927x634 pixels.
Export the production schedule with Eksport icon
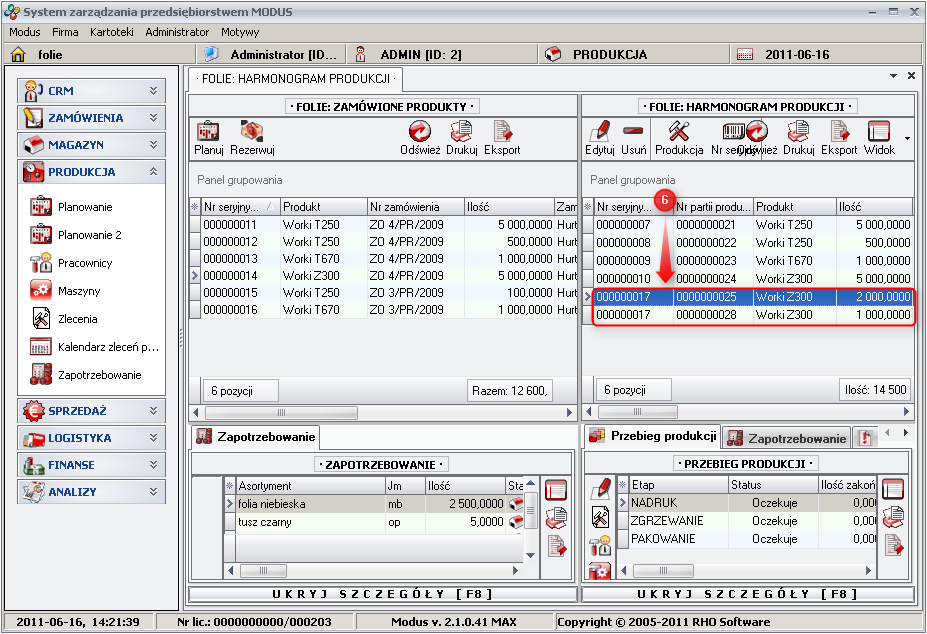coord(839,138)
